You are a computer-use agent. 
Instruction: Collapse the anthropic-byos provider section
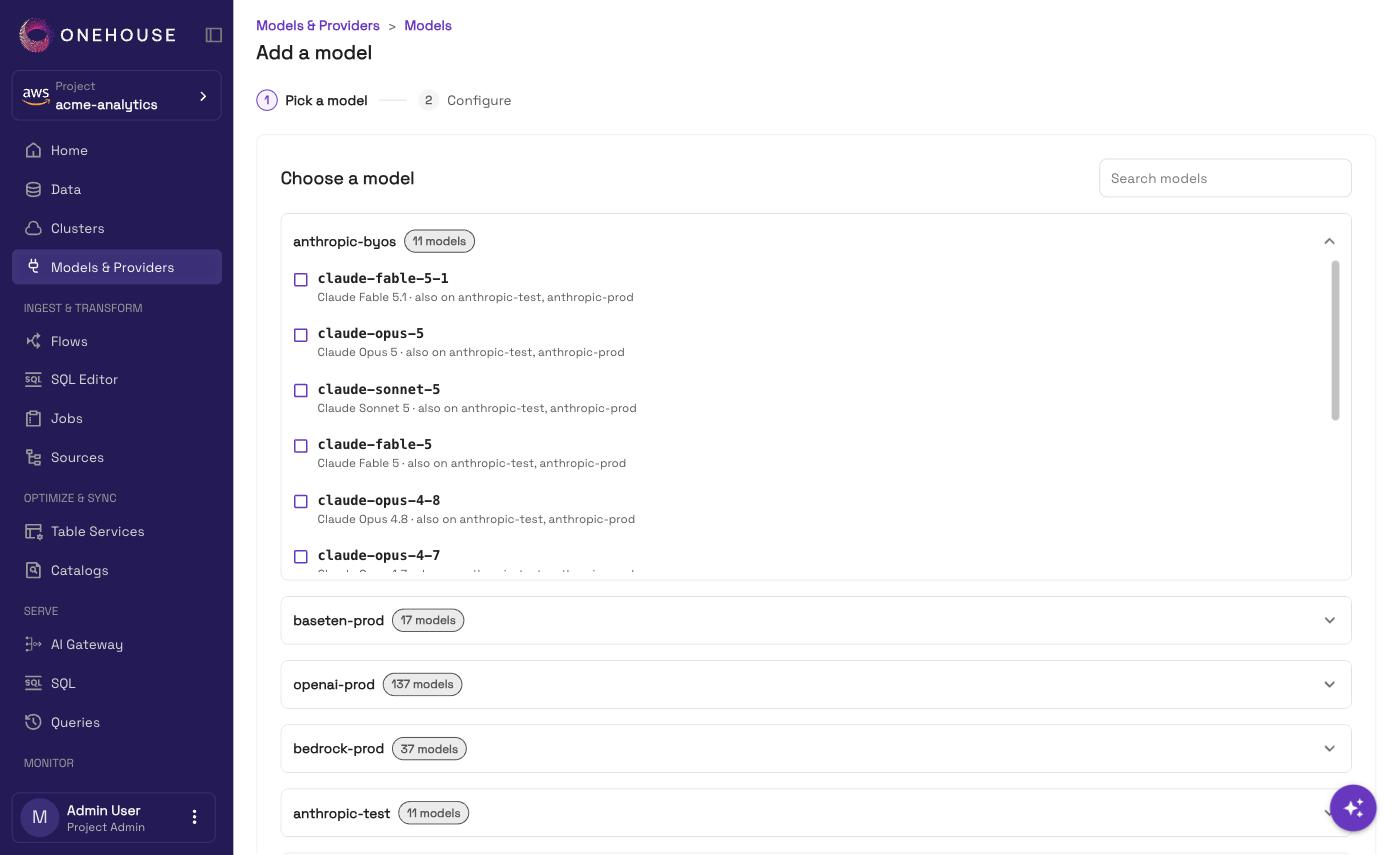1329,241
